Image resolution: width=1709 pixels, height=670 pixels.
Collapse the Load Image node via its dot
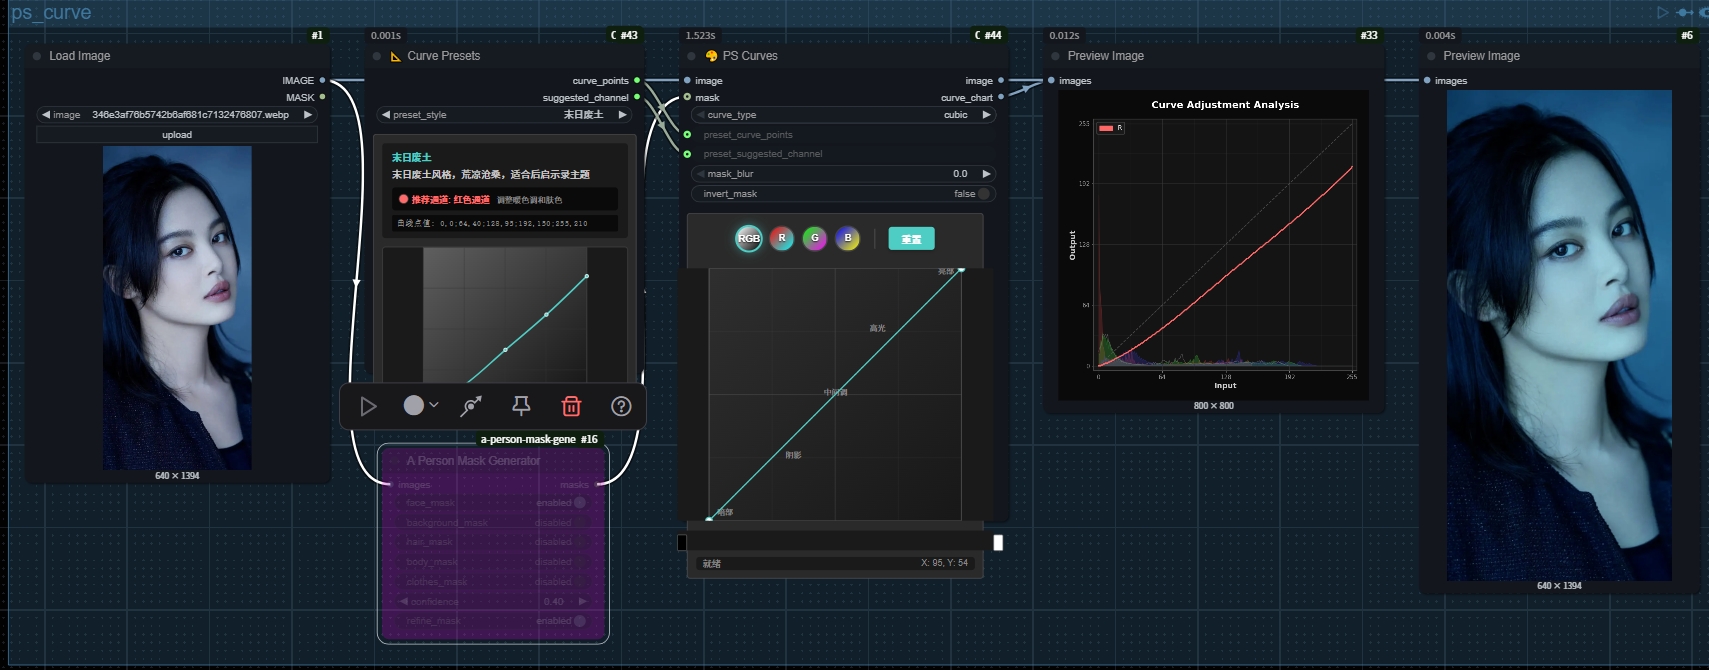pyautogui.click(x=37, y=56)
